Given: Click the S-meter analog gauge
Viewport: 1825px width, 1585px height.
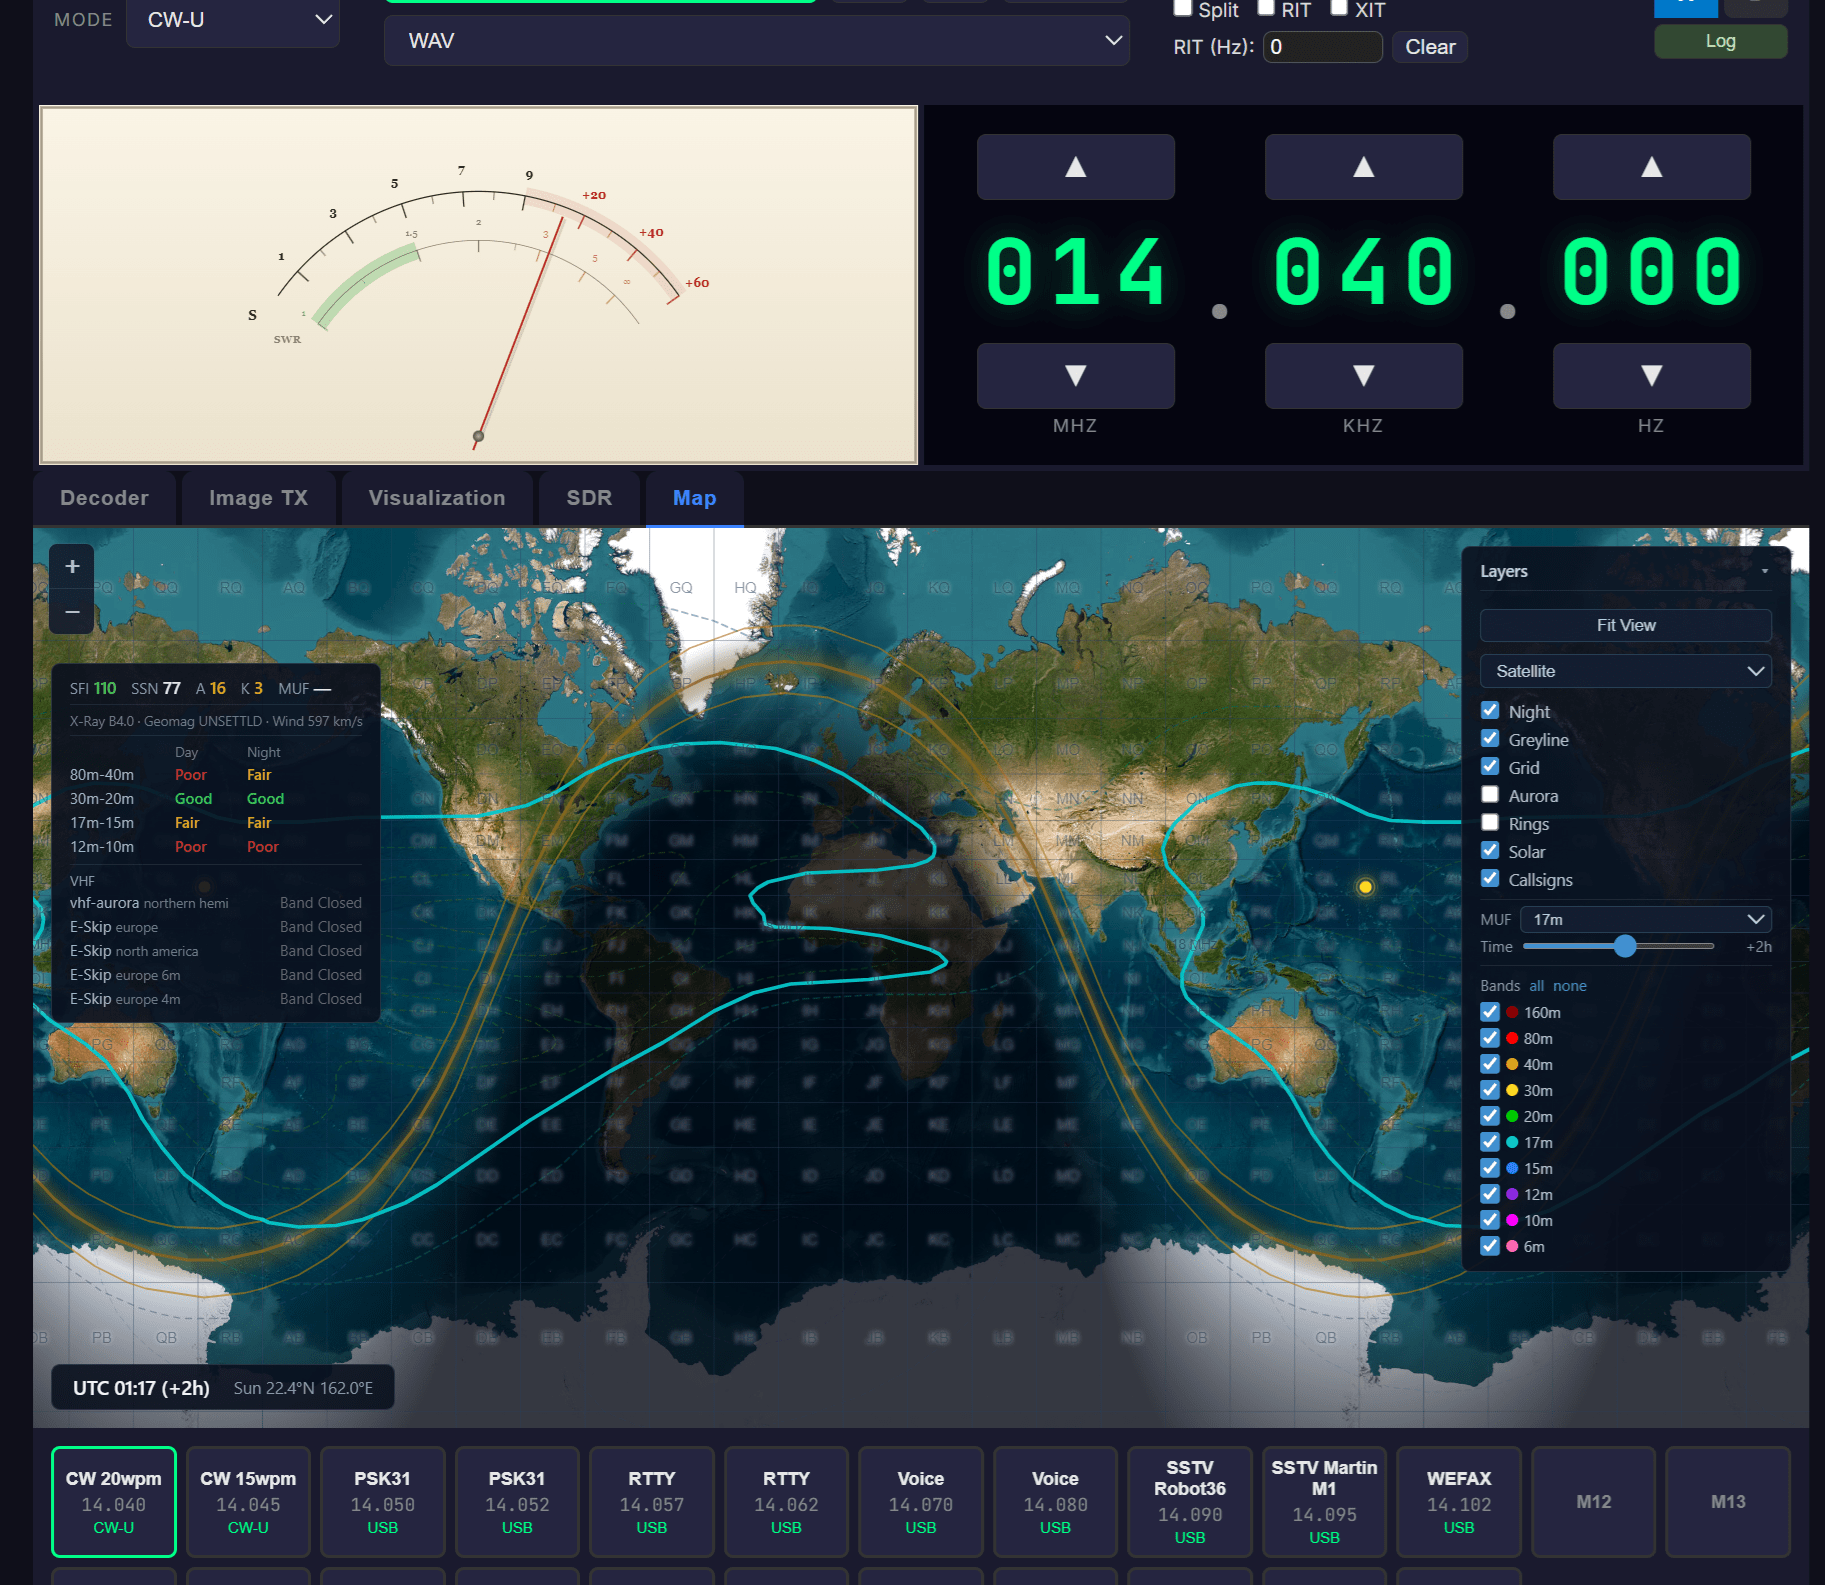Looking at the screenshot, I should (x=478, y=285).
